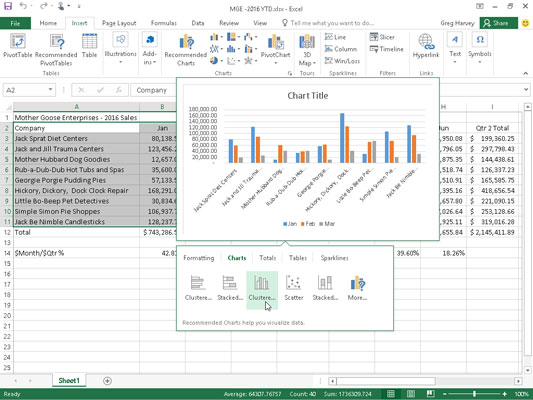Viewport: 533px width, 400px height.
Task: Switch to Normal view in status bar
Action: click(391, 394)
